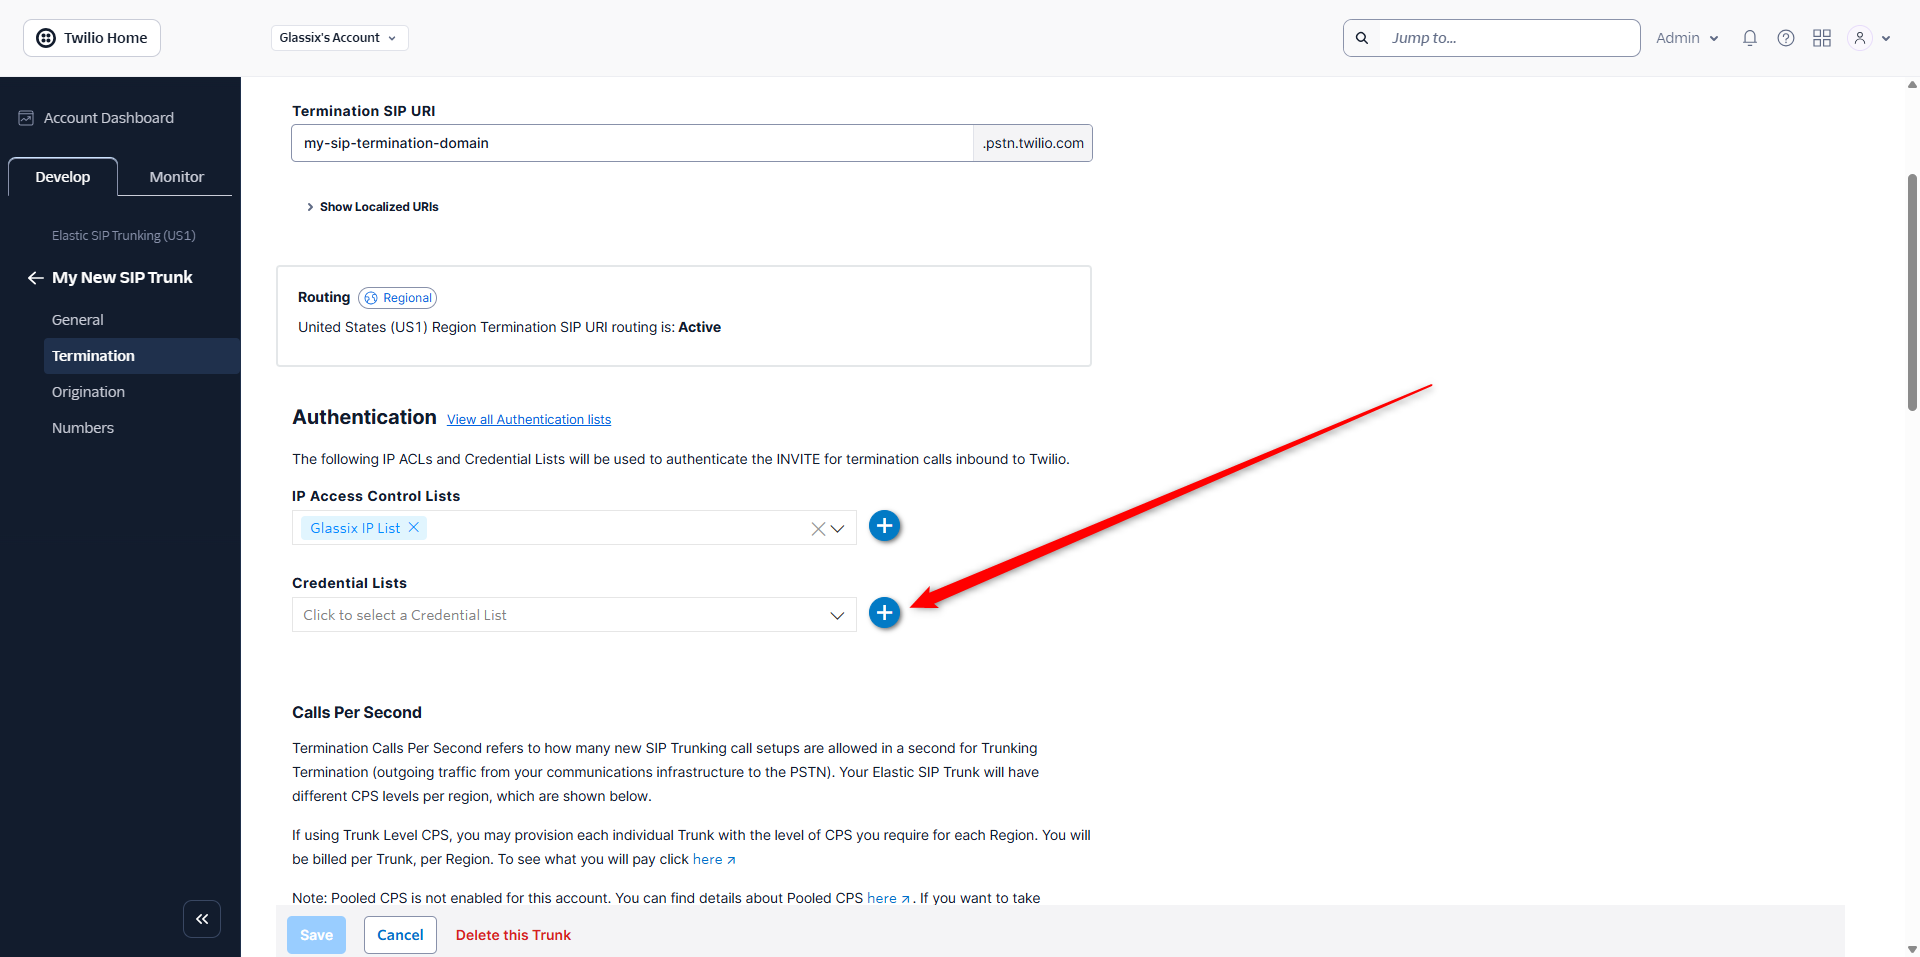Screen dimensions: 1920x957
Task: Open the Admin dropdown menu
Action: [x=1687, y=38]
